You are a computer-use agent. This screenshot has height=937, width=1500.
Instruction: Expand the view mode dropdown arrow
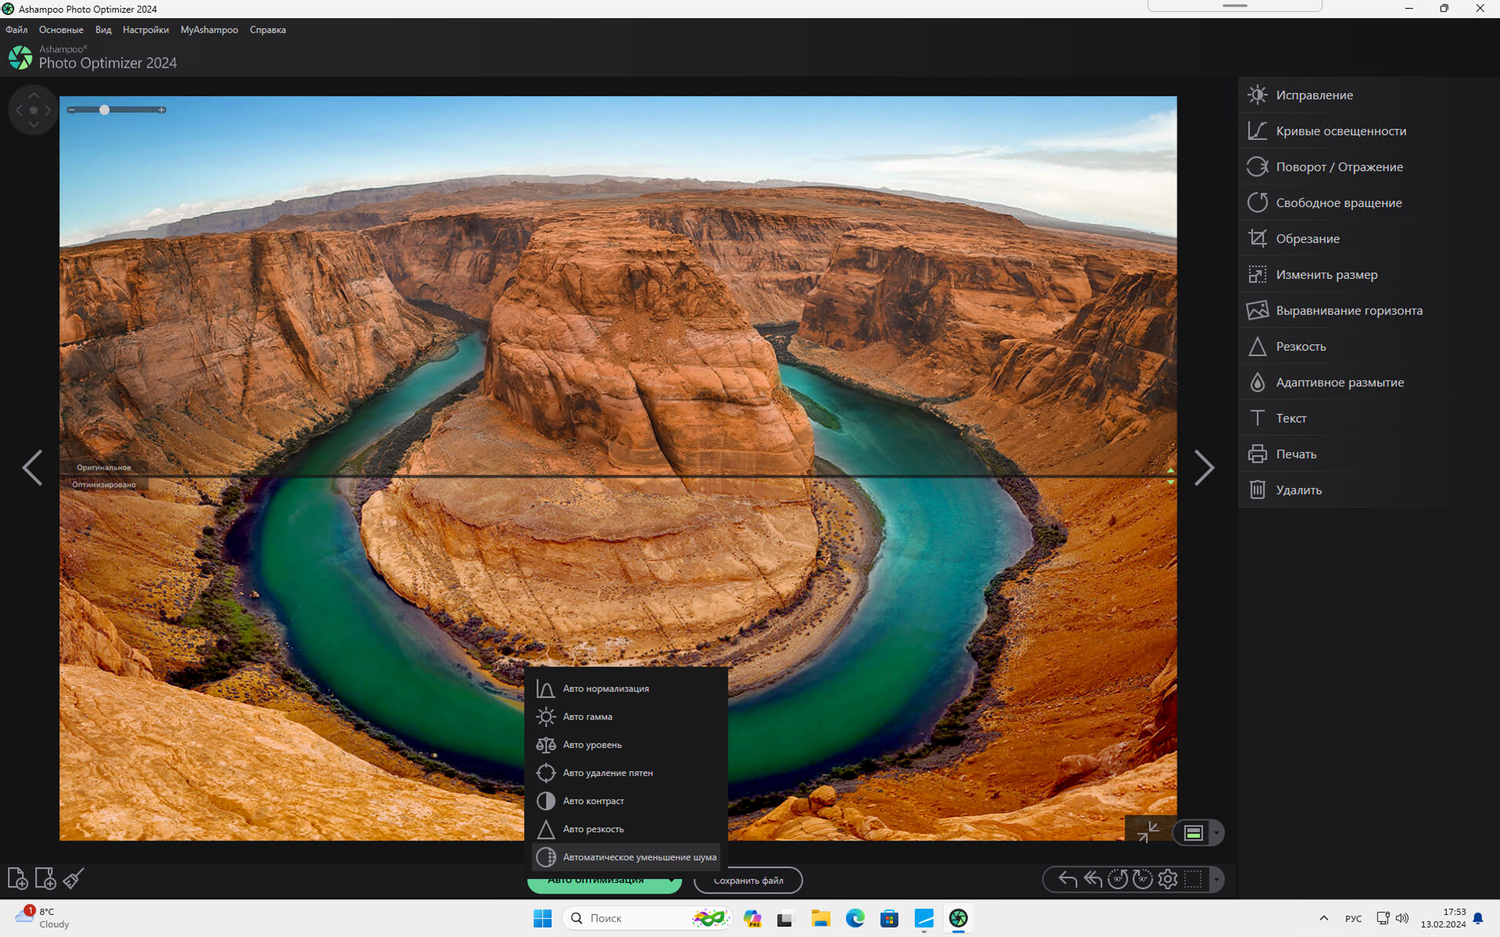point(1216,833)
